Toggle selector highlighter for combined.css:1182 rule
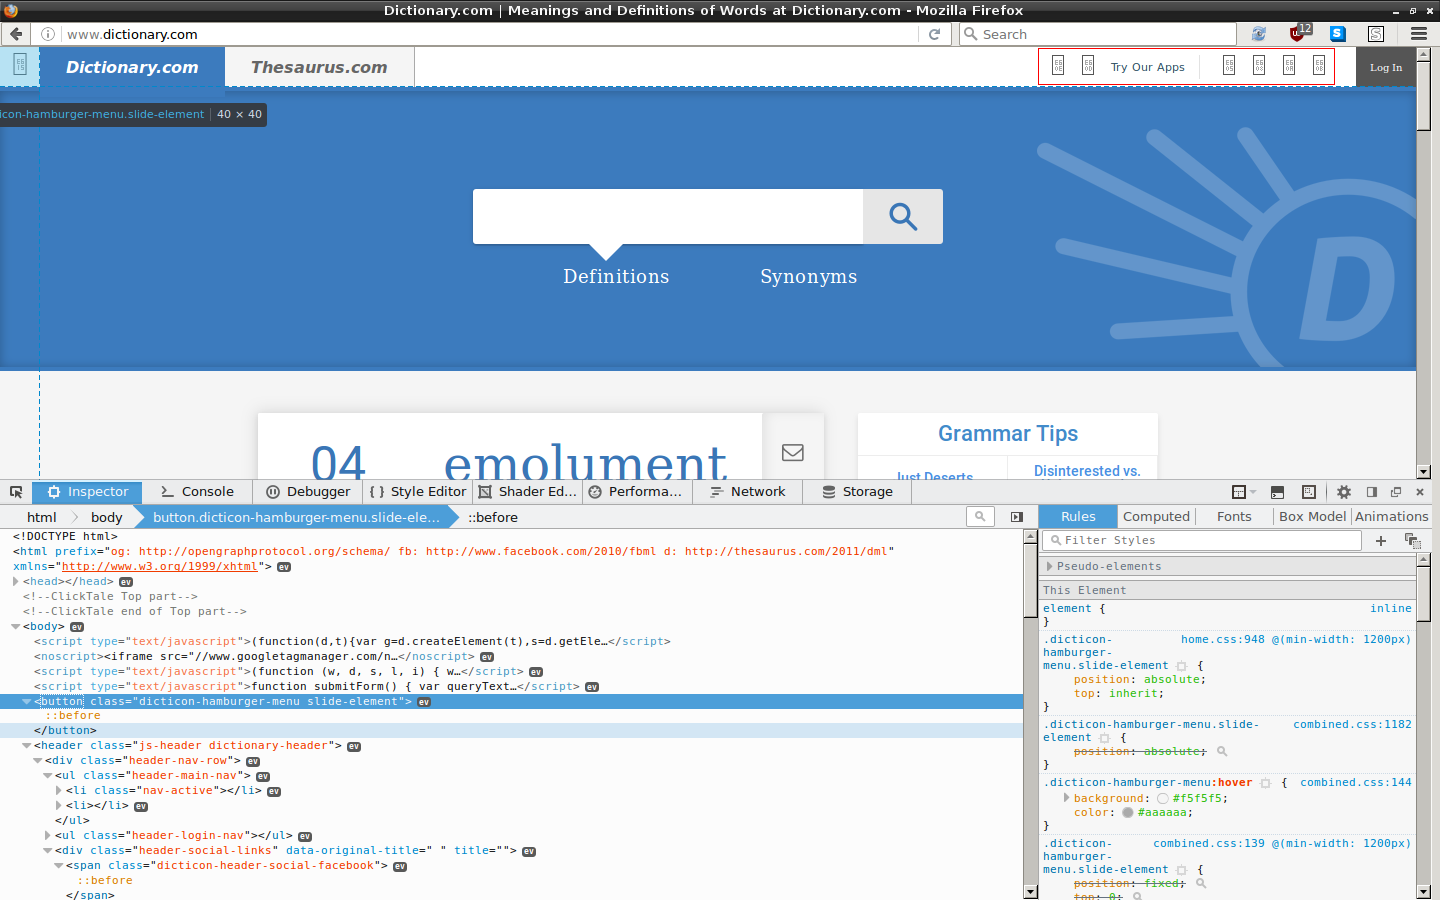1440x900 pixels. tap(1104, 738)
